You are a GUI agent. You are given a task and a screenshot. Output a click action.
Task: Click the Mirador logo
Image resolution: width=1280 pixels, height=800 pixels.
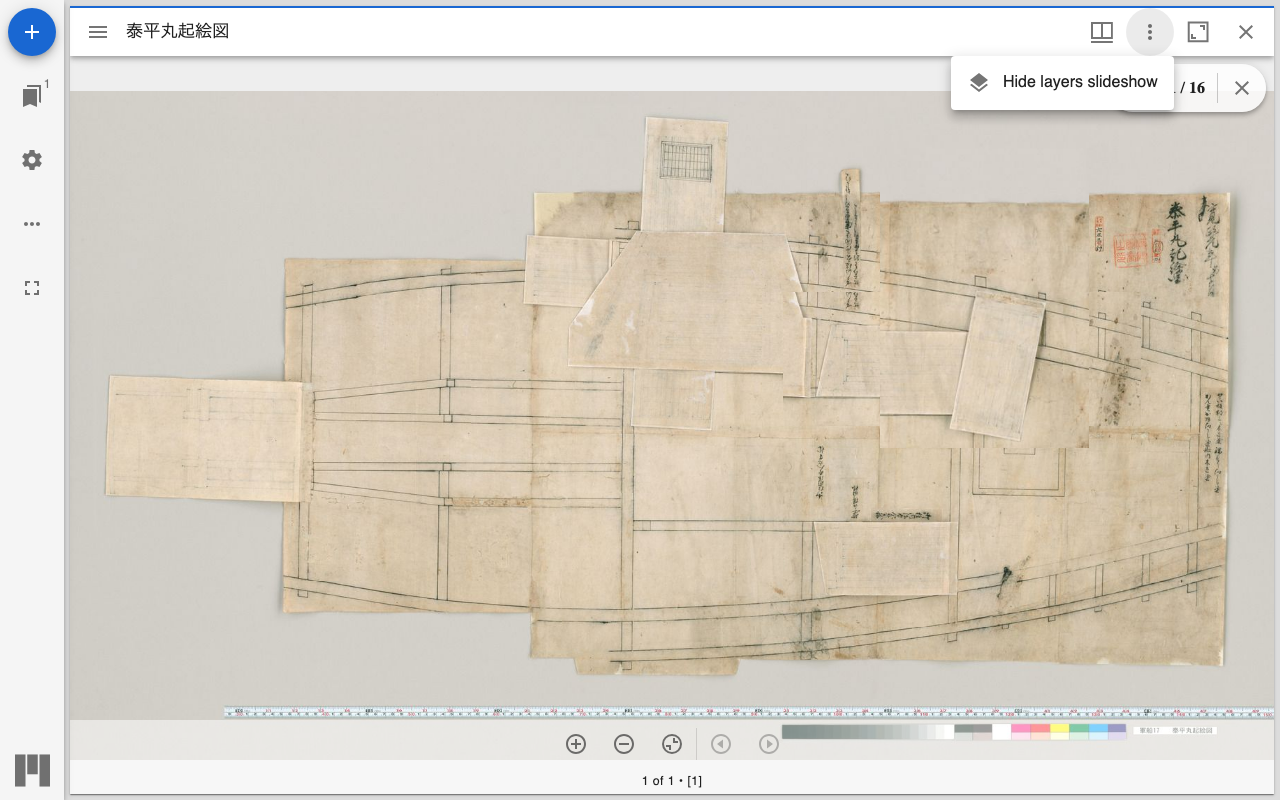pyautogui.click(x=32, y=770)
